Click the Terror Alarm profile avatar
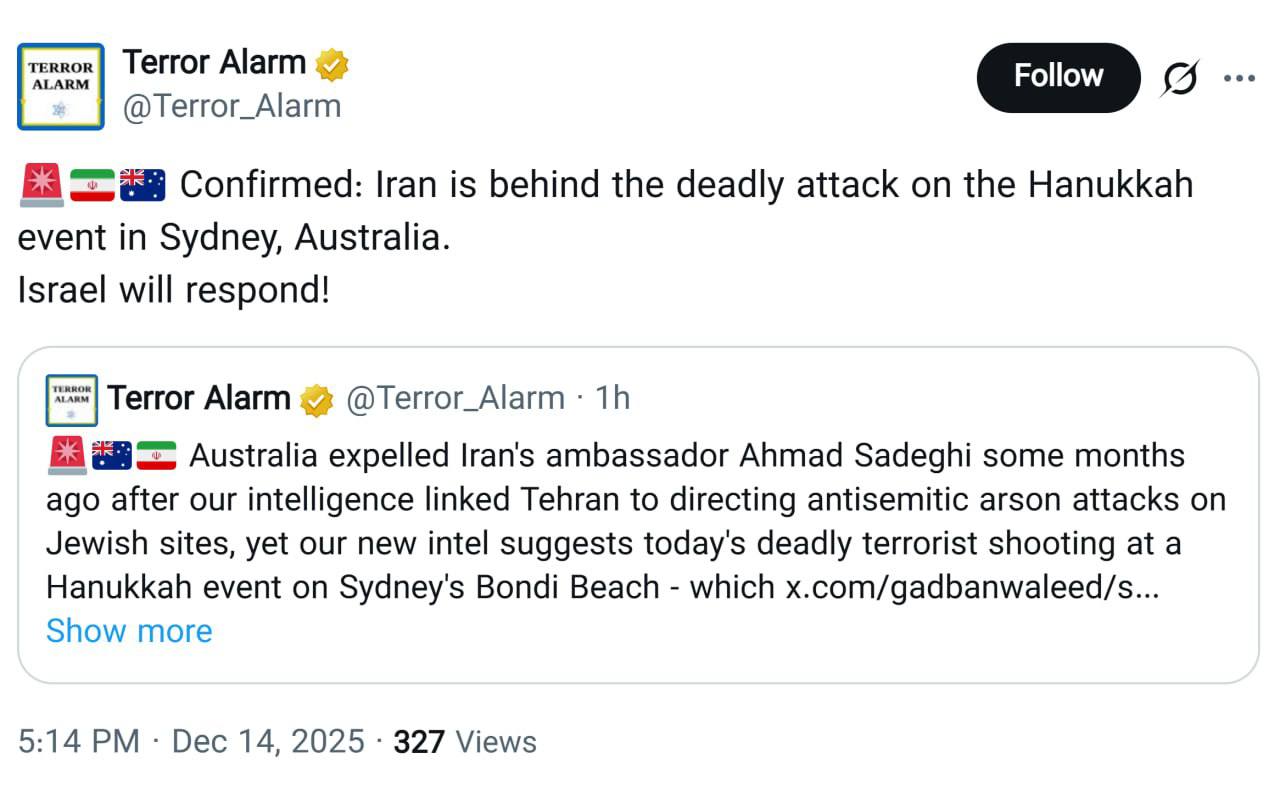 59,86
